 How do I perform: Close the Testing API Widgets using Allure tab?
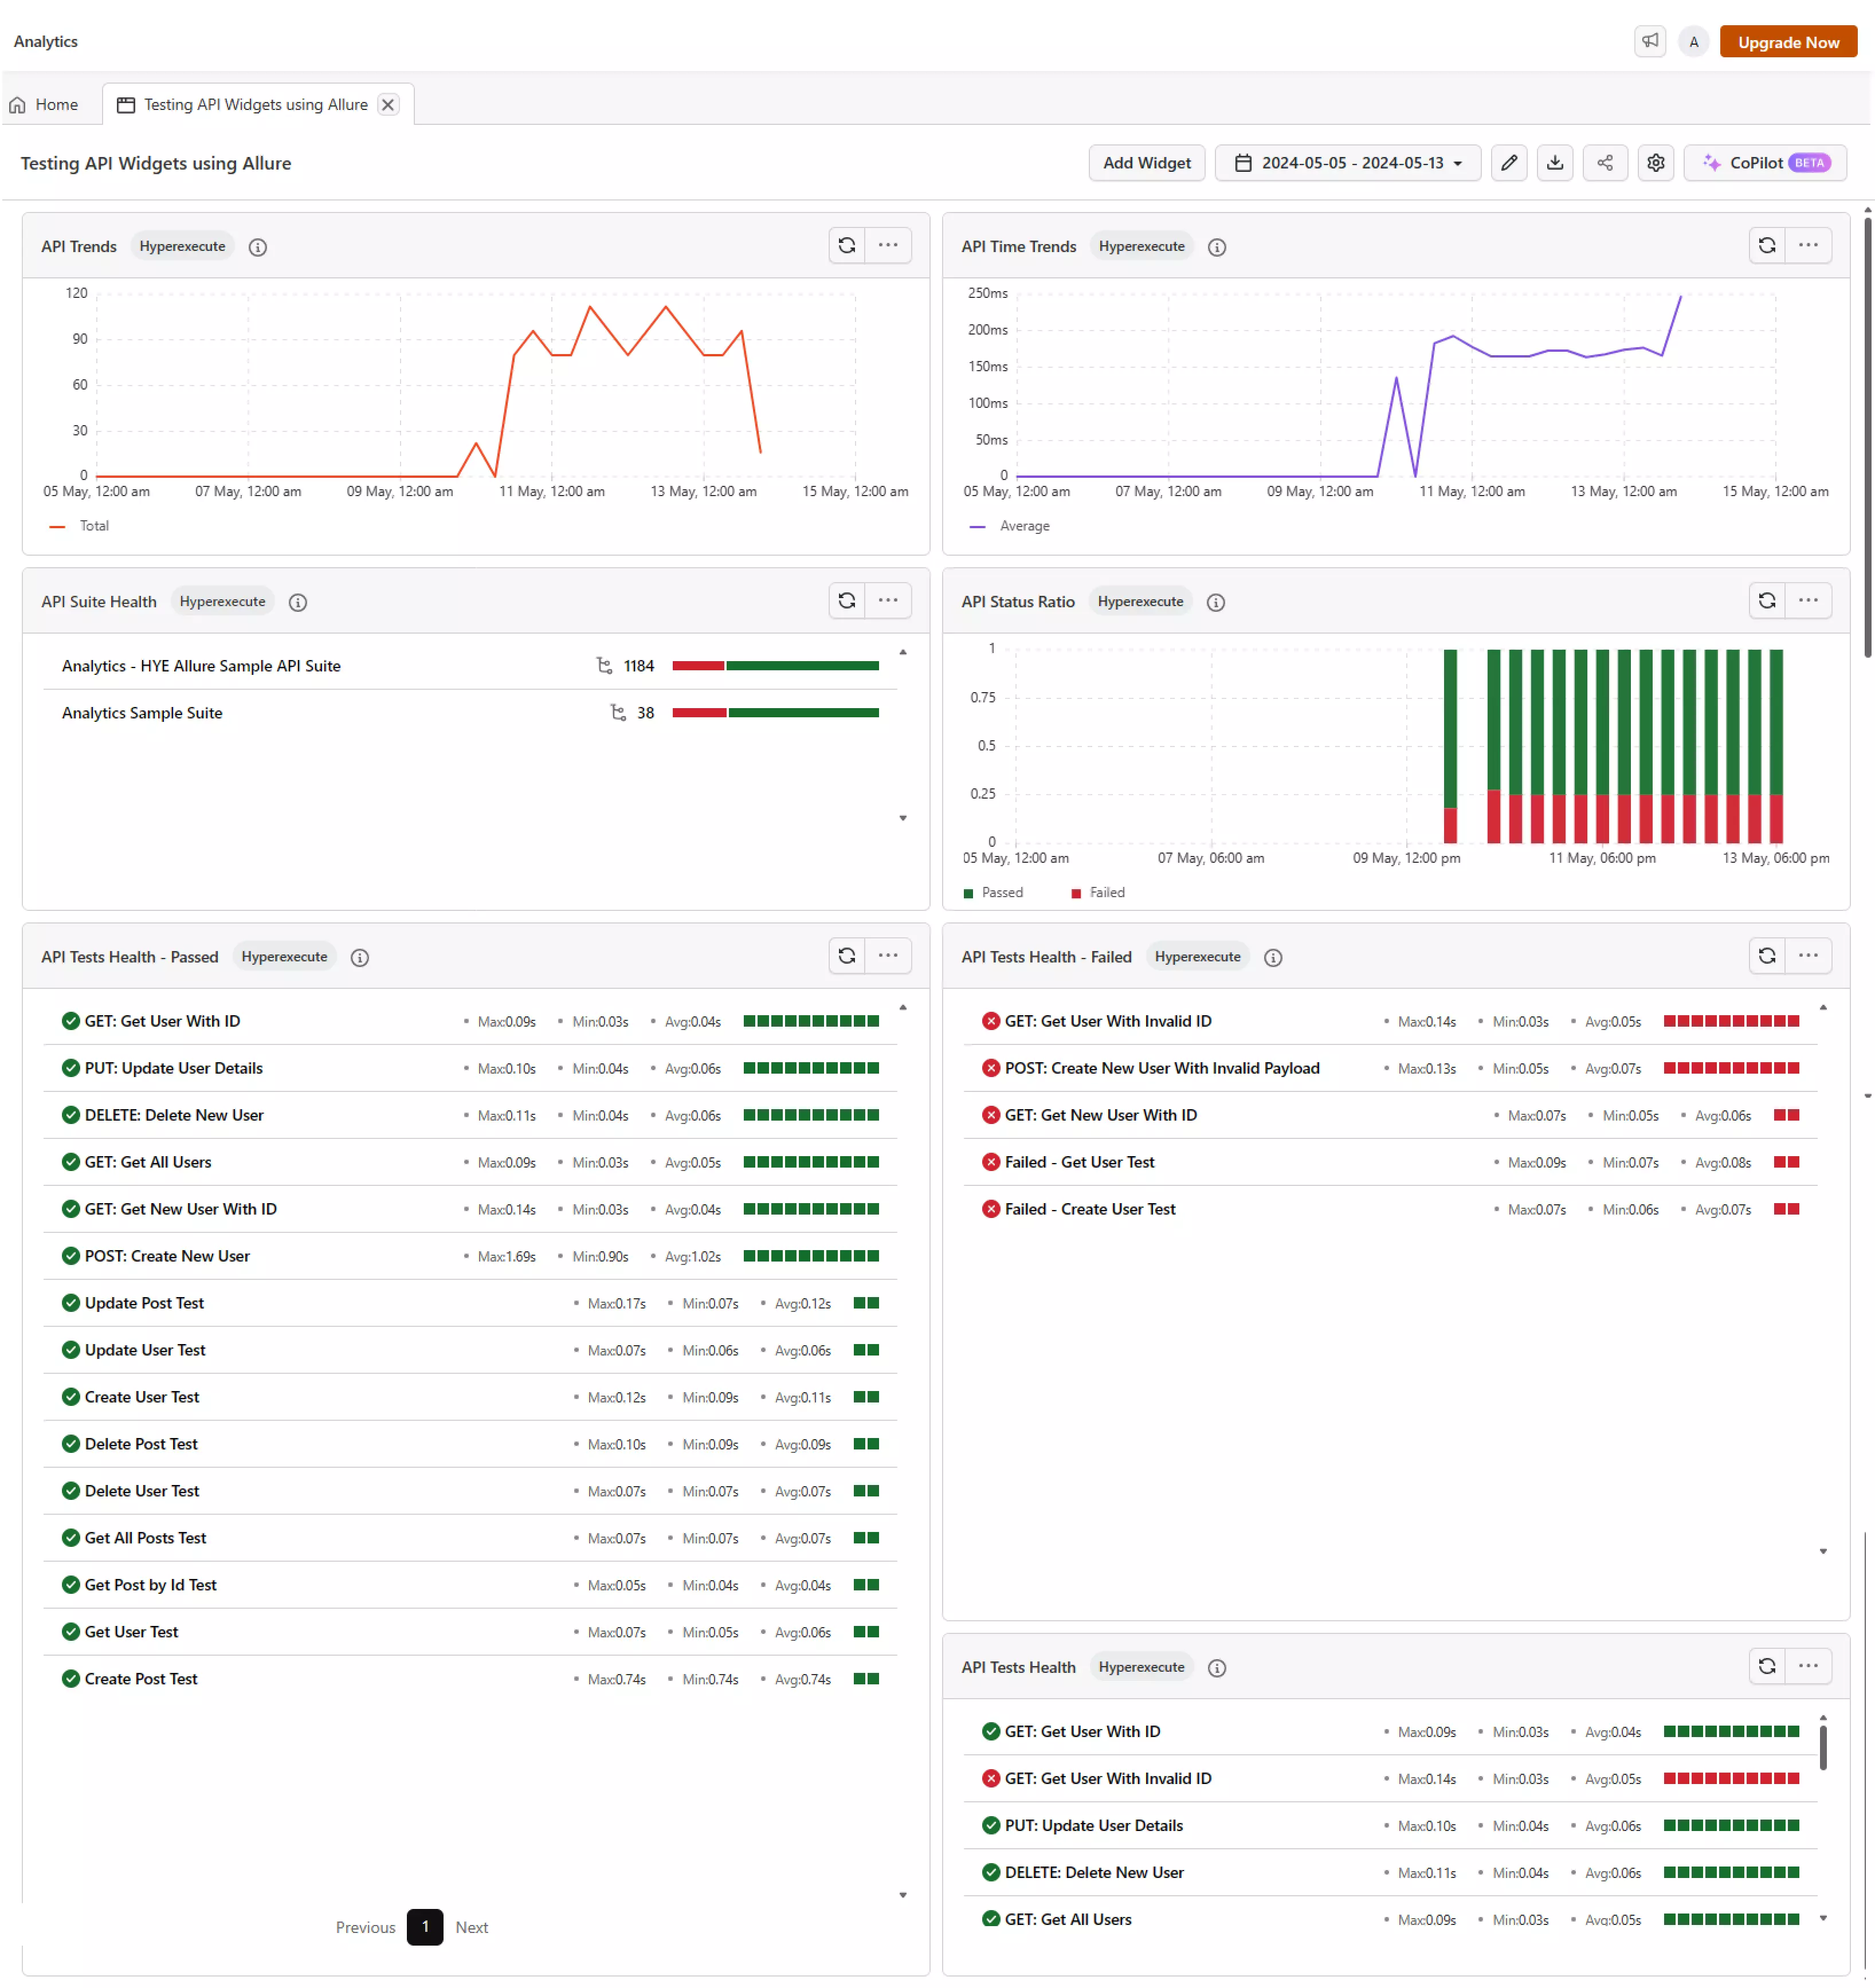coord(388,104)
